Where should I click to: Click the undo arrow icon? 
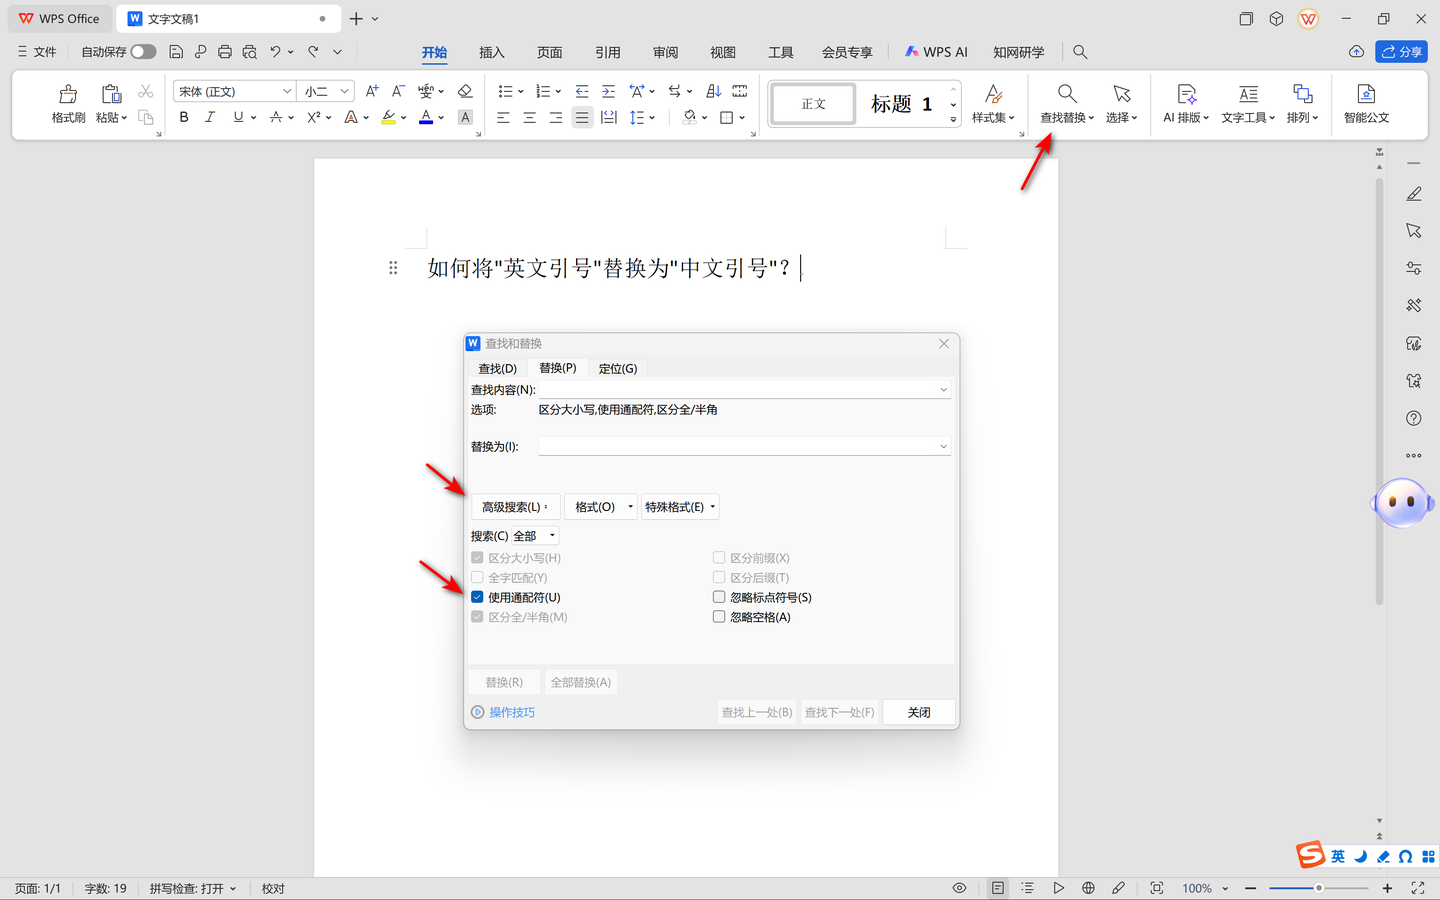pos(276,51)
